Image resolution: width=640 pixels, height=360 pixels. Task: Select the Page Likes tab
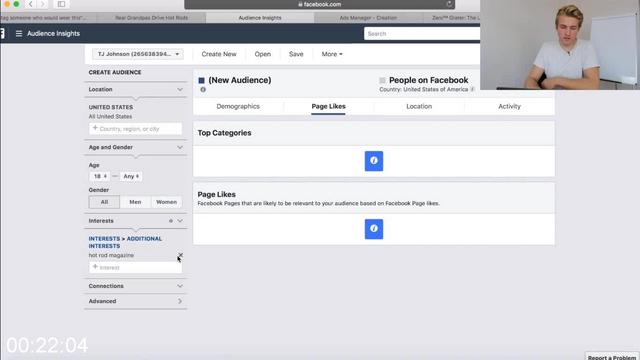329,106
